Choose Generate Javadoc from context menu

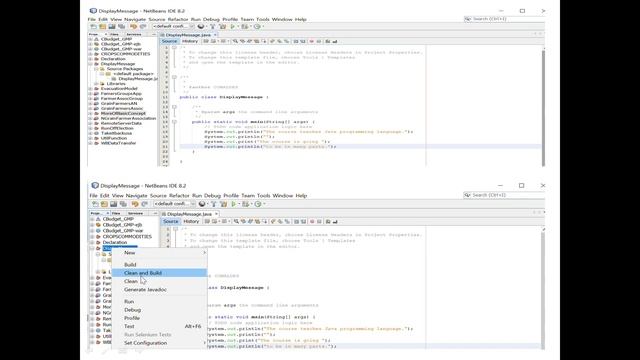tap(160, 289)
